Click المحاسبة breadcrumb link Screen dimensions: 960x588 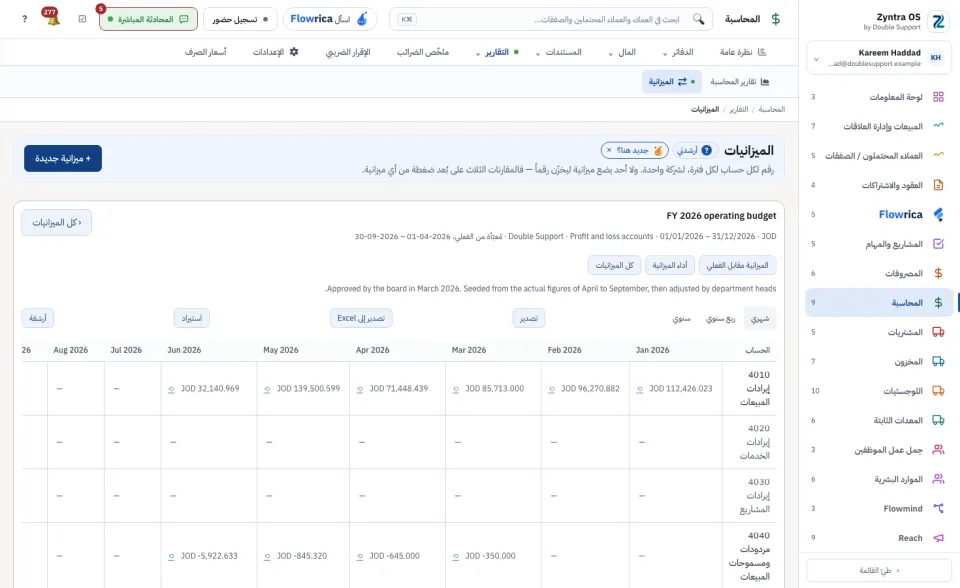coord(771,109)
